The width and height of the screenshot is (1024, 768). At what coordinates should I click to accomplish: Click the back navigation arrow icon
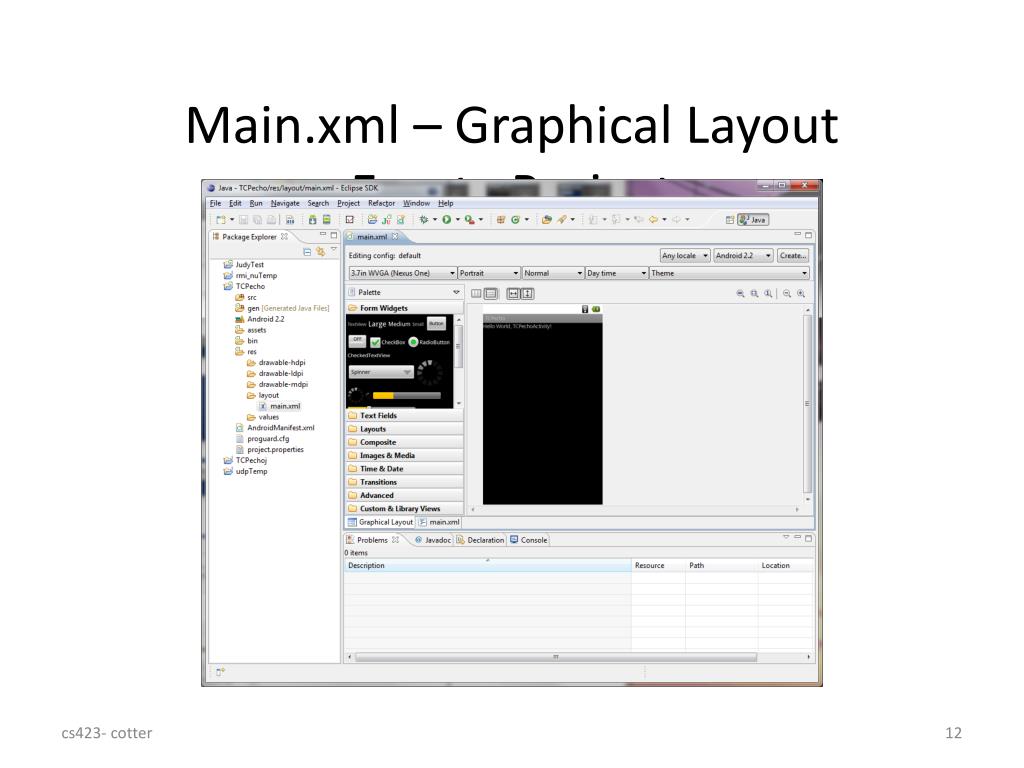(653, 220)
